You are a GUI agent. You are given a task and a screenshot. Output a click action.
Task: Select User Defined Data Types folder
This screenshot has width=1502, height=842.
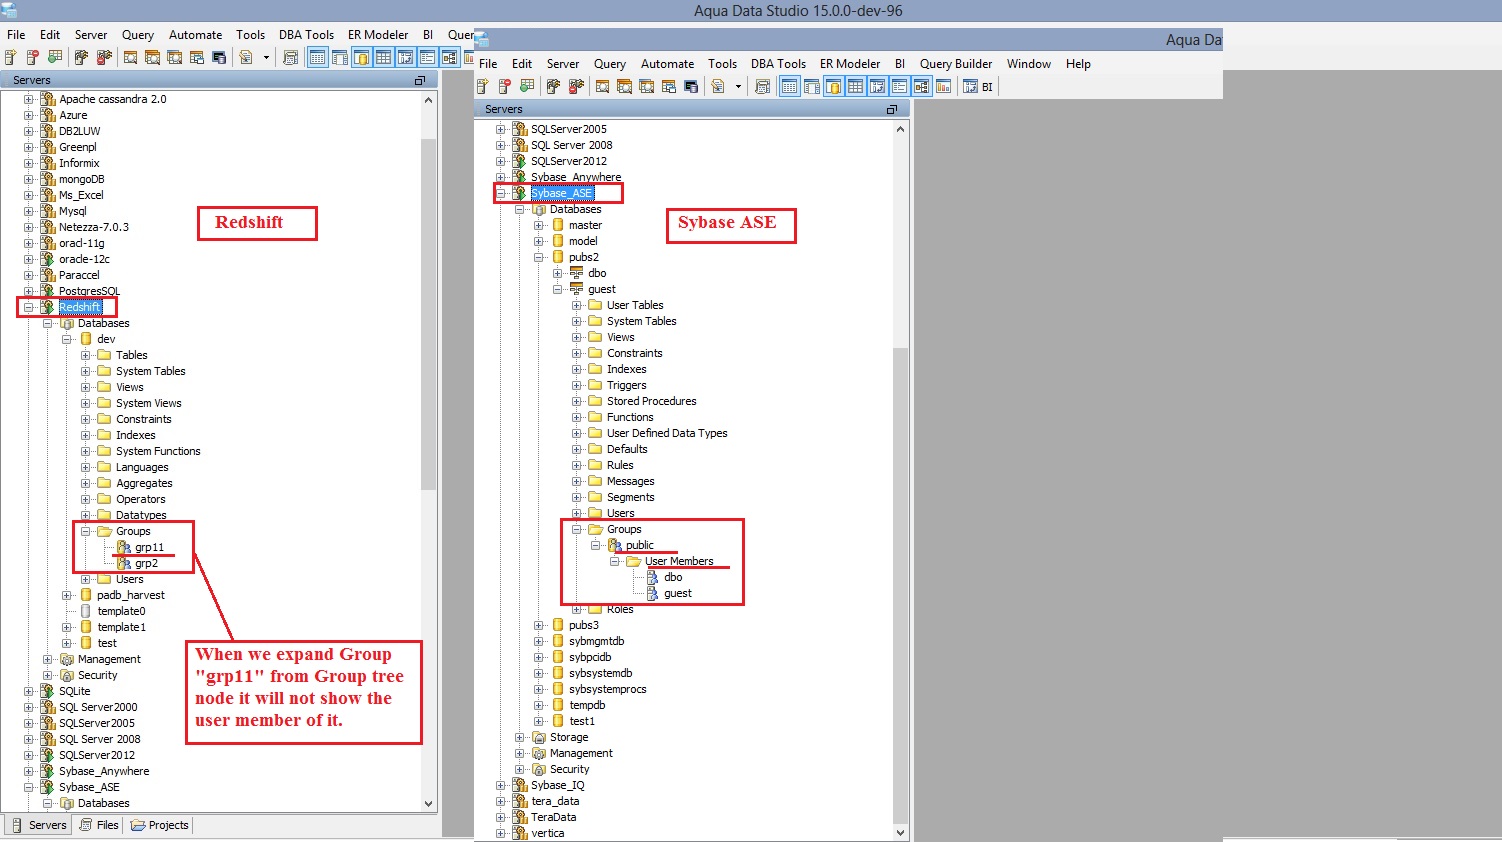(x=667, y=433)
